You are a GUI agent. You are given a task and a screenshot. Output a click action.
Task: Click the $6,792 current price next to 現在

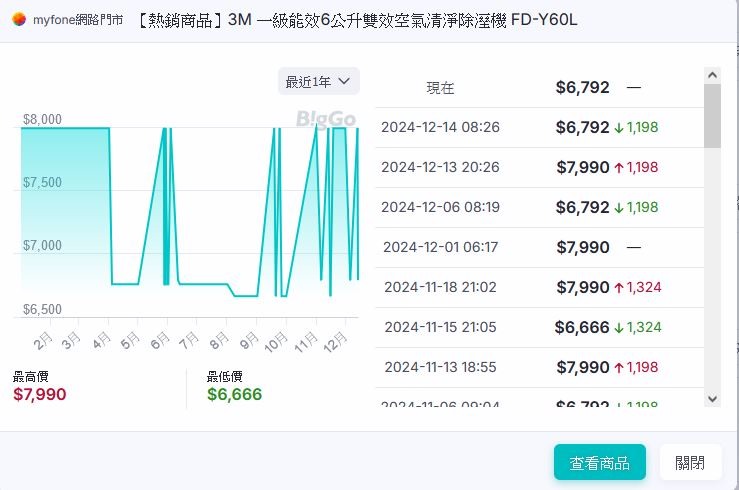coord(583,87)
